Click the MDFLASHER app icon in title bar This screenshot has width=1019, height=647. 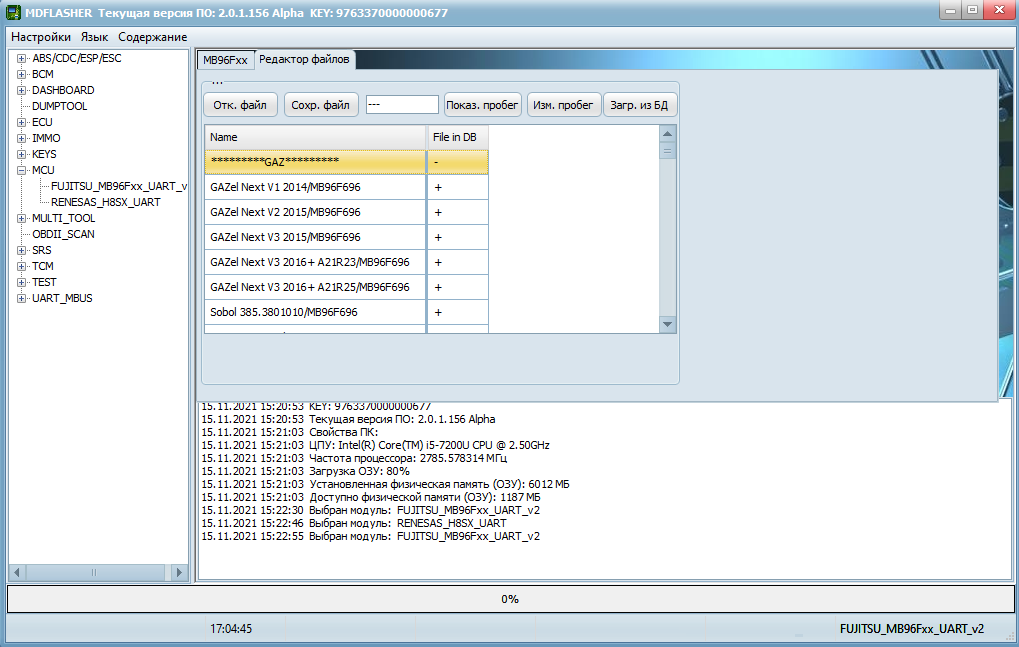pyautogui.click(x=13, y=12)
